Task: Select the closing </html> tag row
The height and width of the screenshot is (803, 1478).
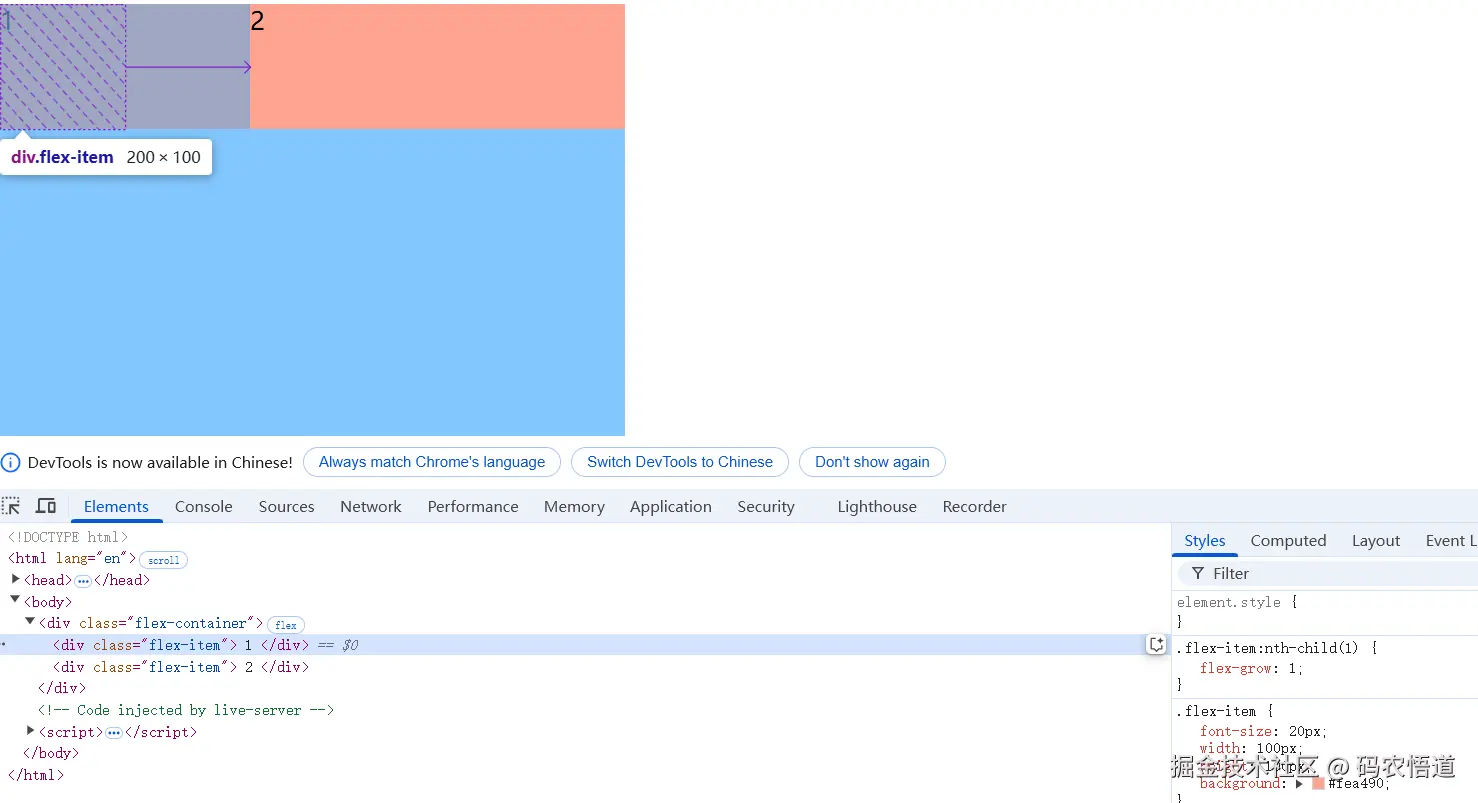Action: 585,775
